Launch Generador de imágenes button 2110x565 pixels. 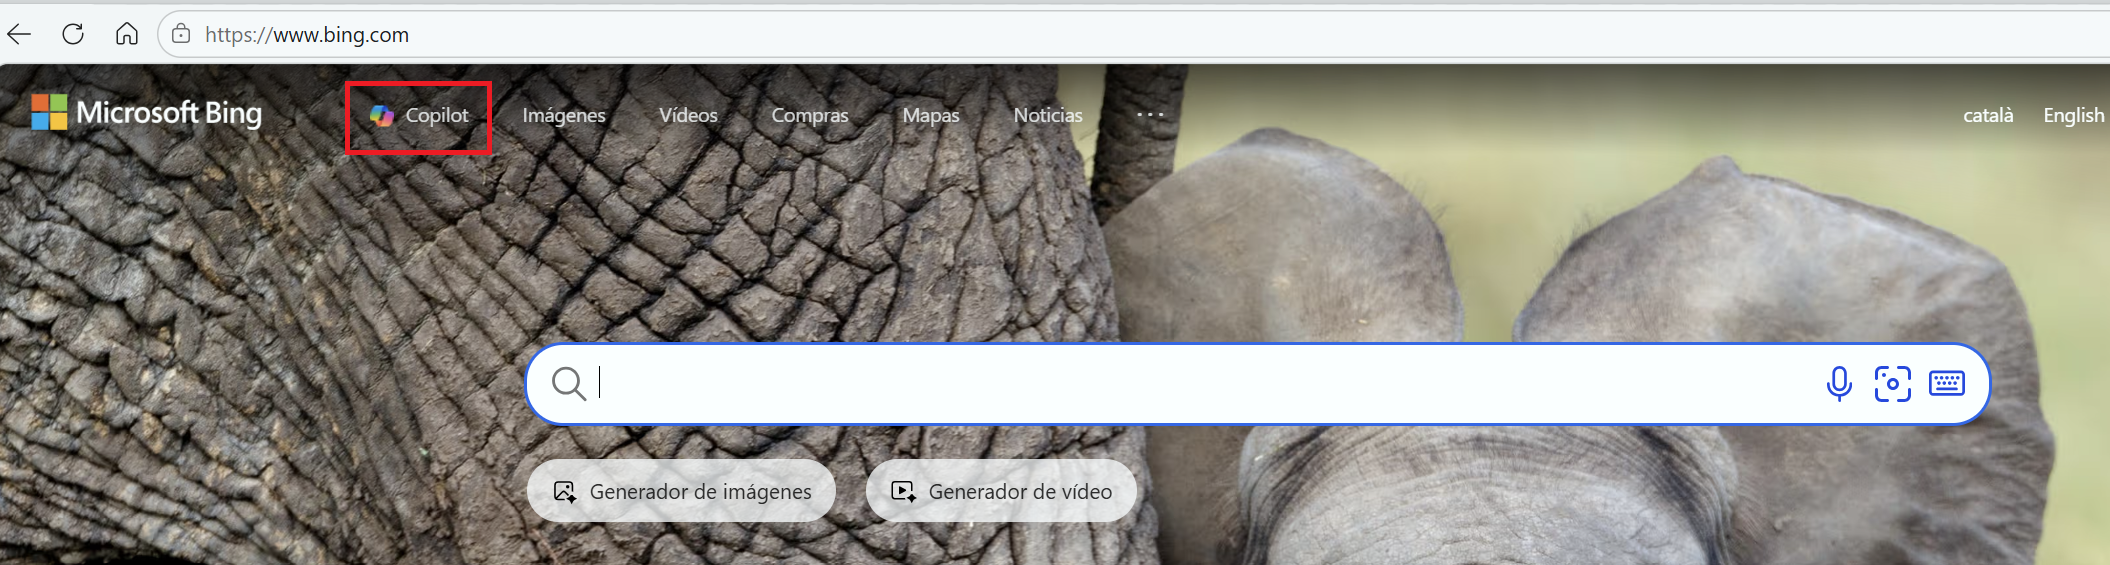pos(682,491)
